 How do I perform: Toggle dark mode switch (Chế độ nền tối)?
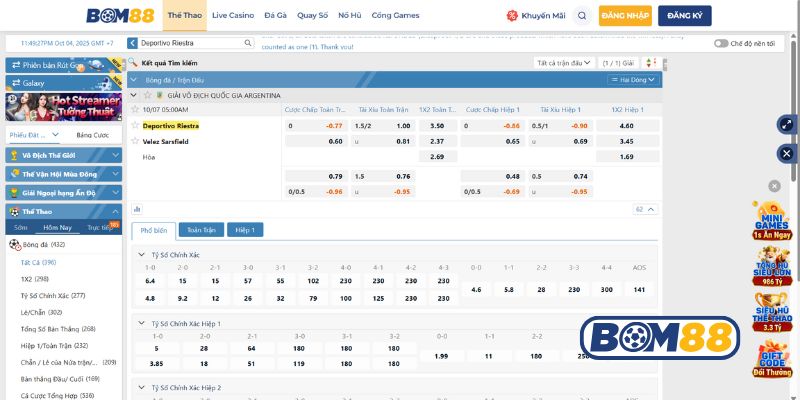(721, 43)
